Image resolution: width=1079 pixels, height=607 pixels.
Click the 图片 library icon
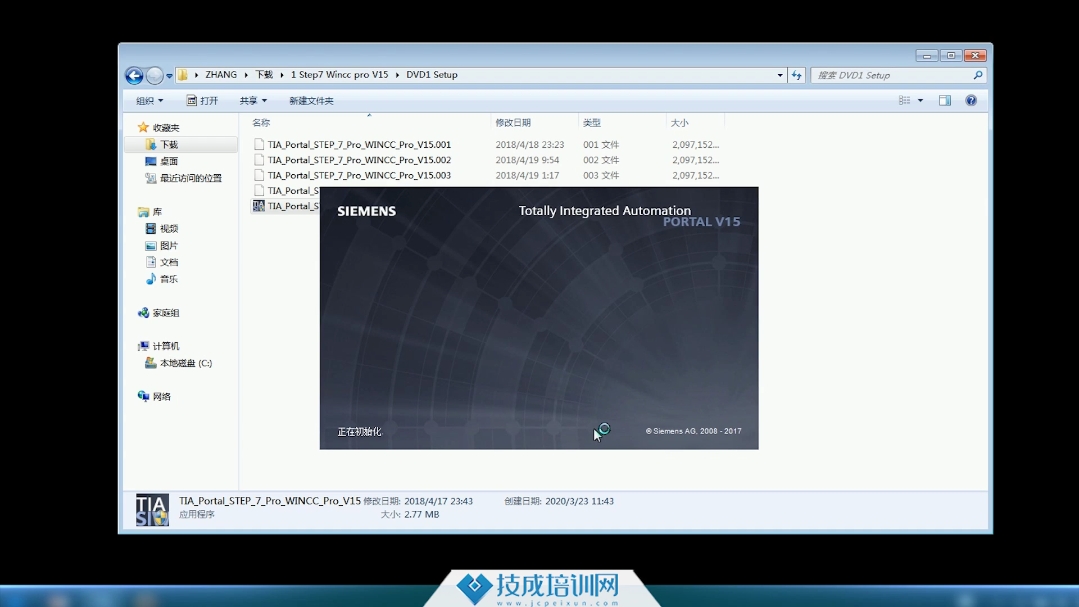coord(151,246)
